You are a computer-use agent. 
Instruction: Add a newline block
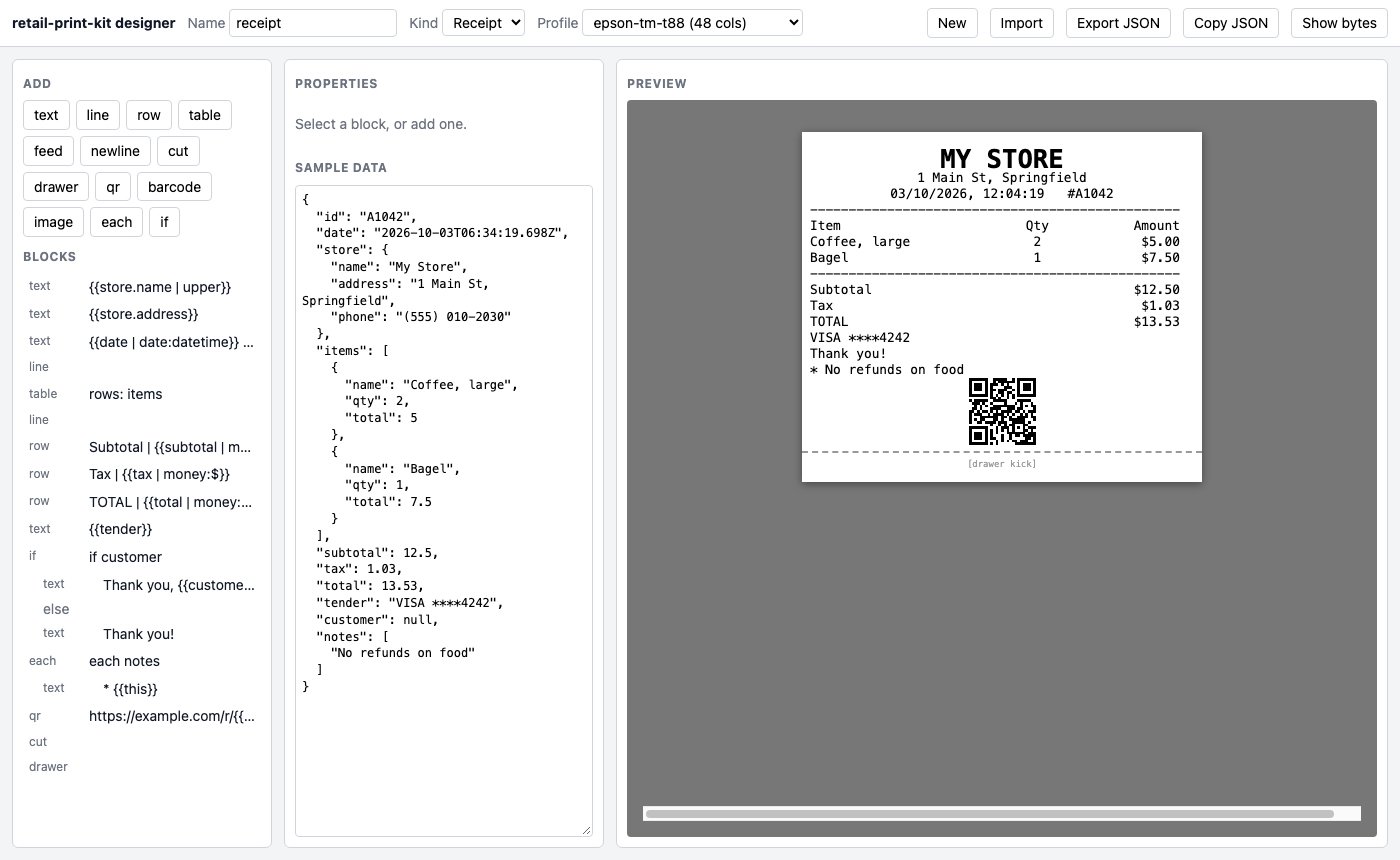(115, 151)
